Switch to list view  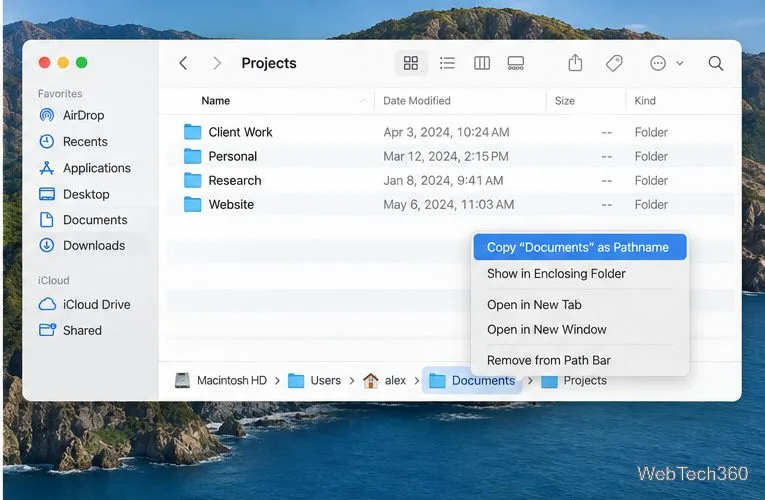point(447,63)
